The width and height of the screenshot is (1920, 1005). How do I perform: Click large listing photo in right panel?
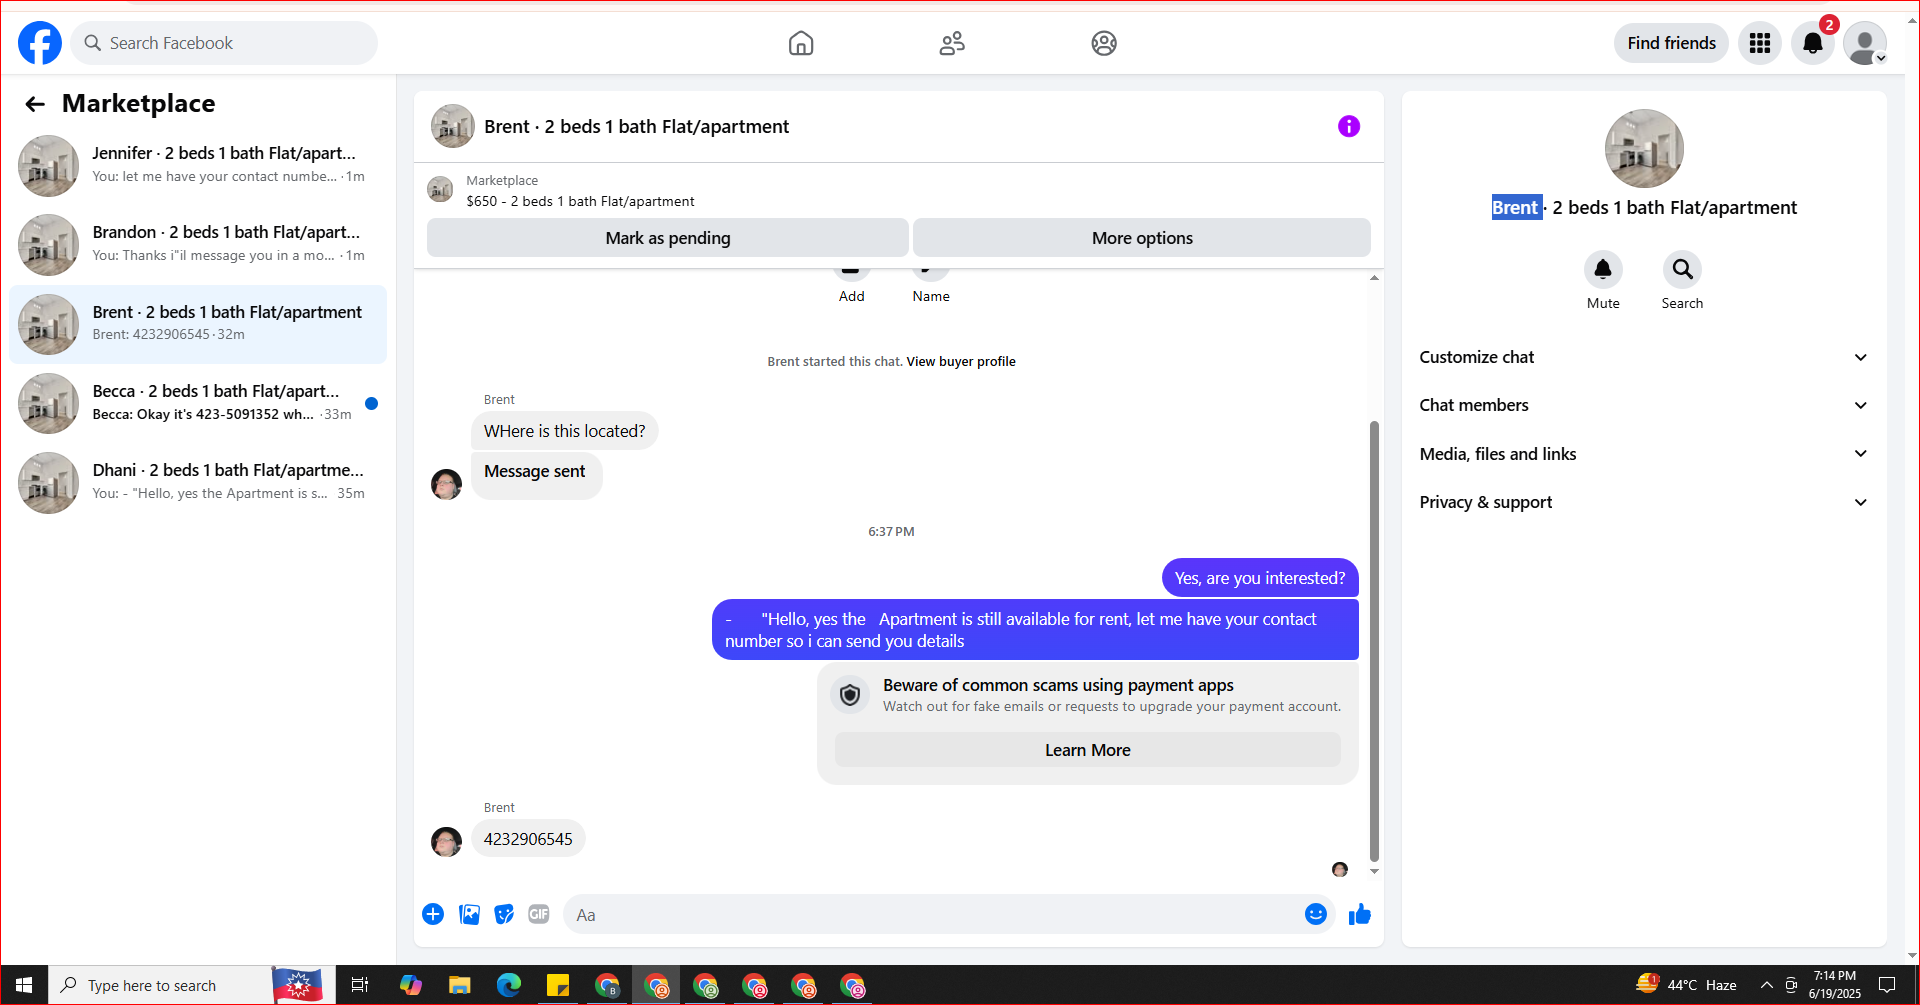click(x=1644, y=148)
